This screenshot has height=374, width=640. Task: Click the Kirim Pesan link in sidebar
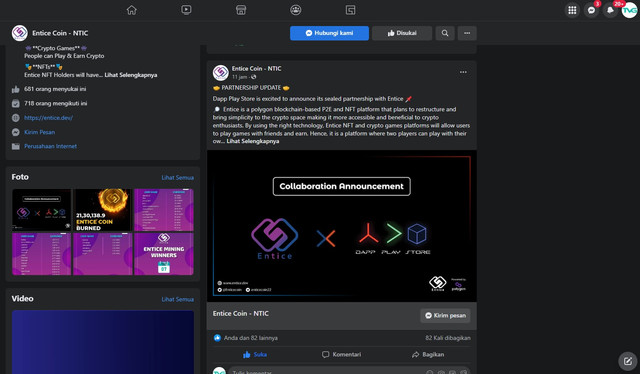coord(39,132)
